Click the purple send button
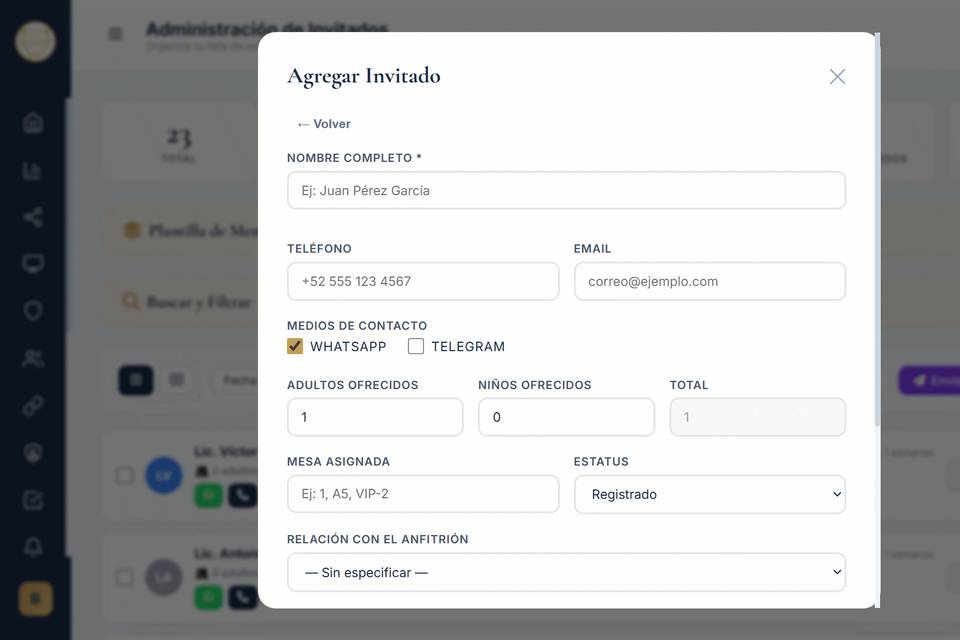The image size is (960, 640). point(929,380)
